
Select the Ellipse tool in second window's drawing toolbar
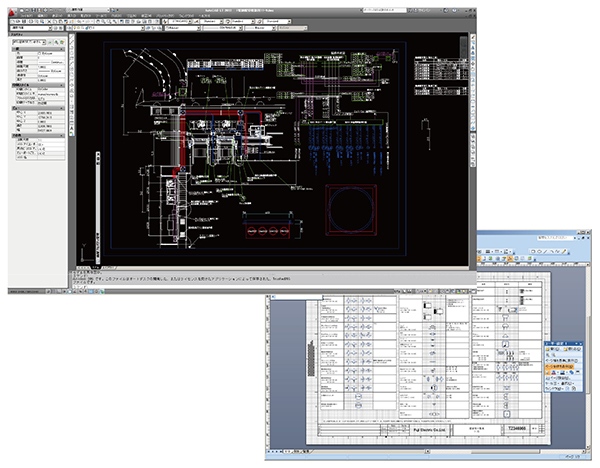(x=540, y=251)
